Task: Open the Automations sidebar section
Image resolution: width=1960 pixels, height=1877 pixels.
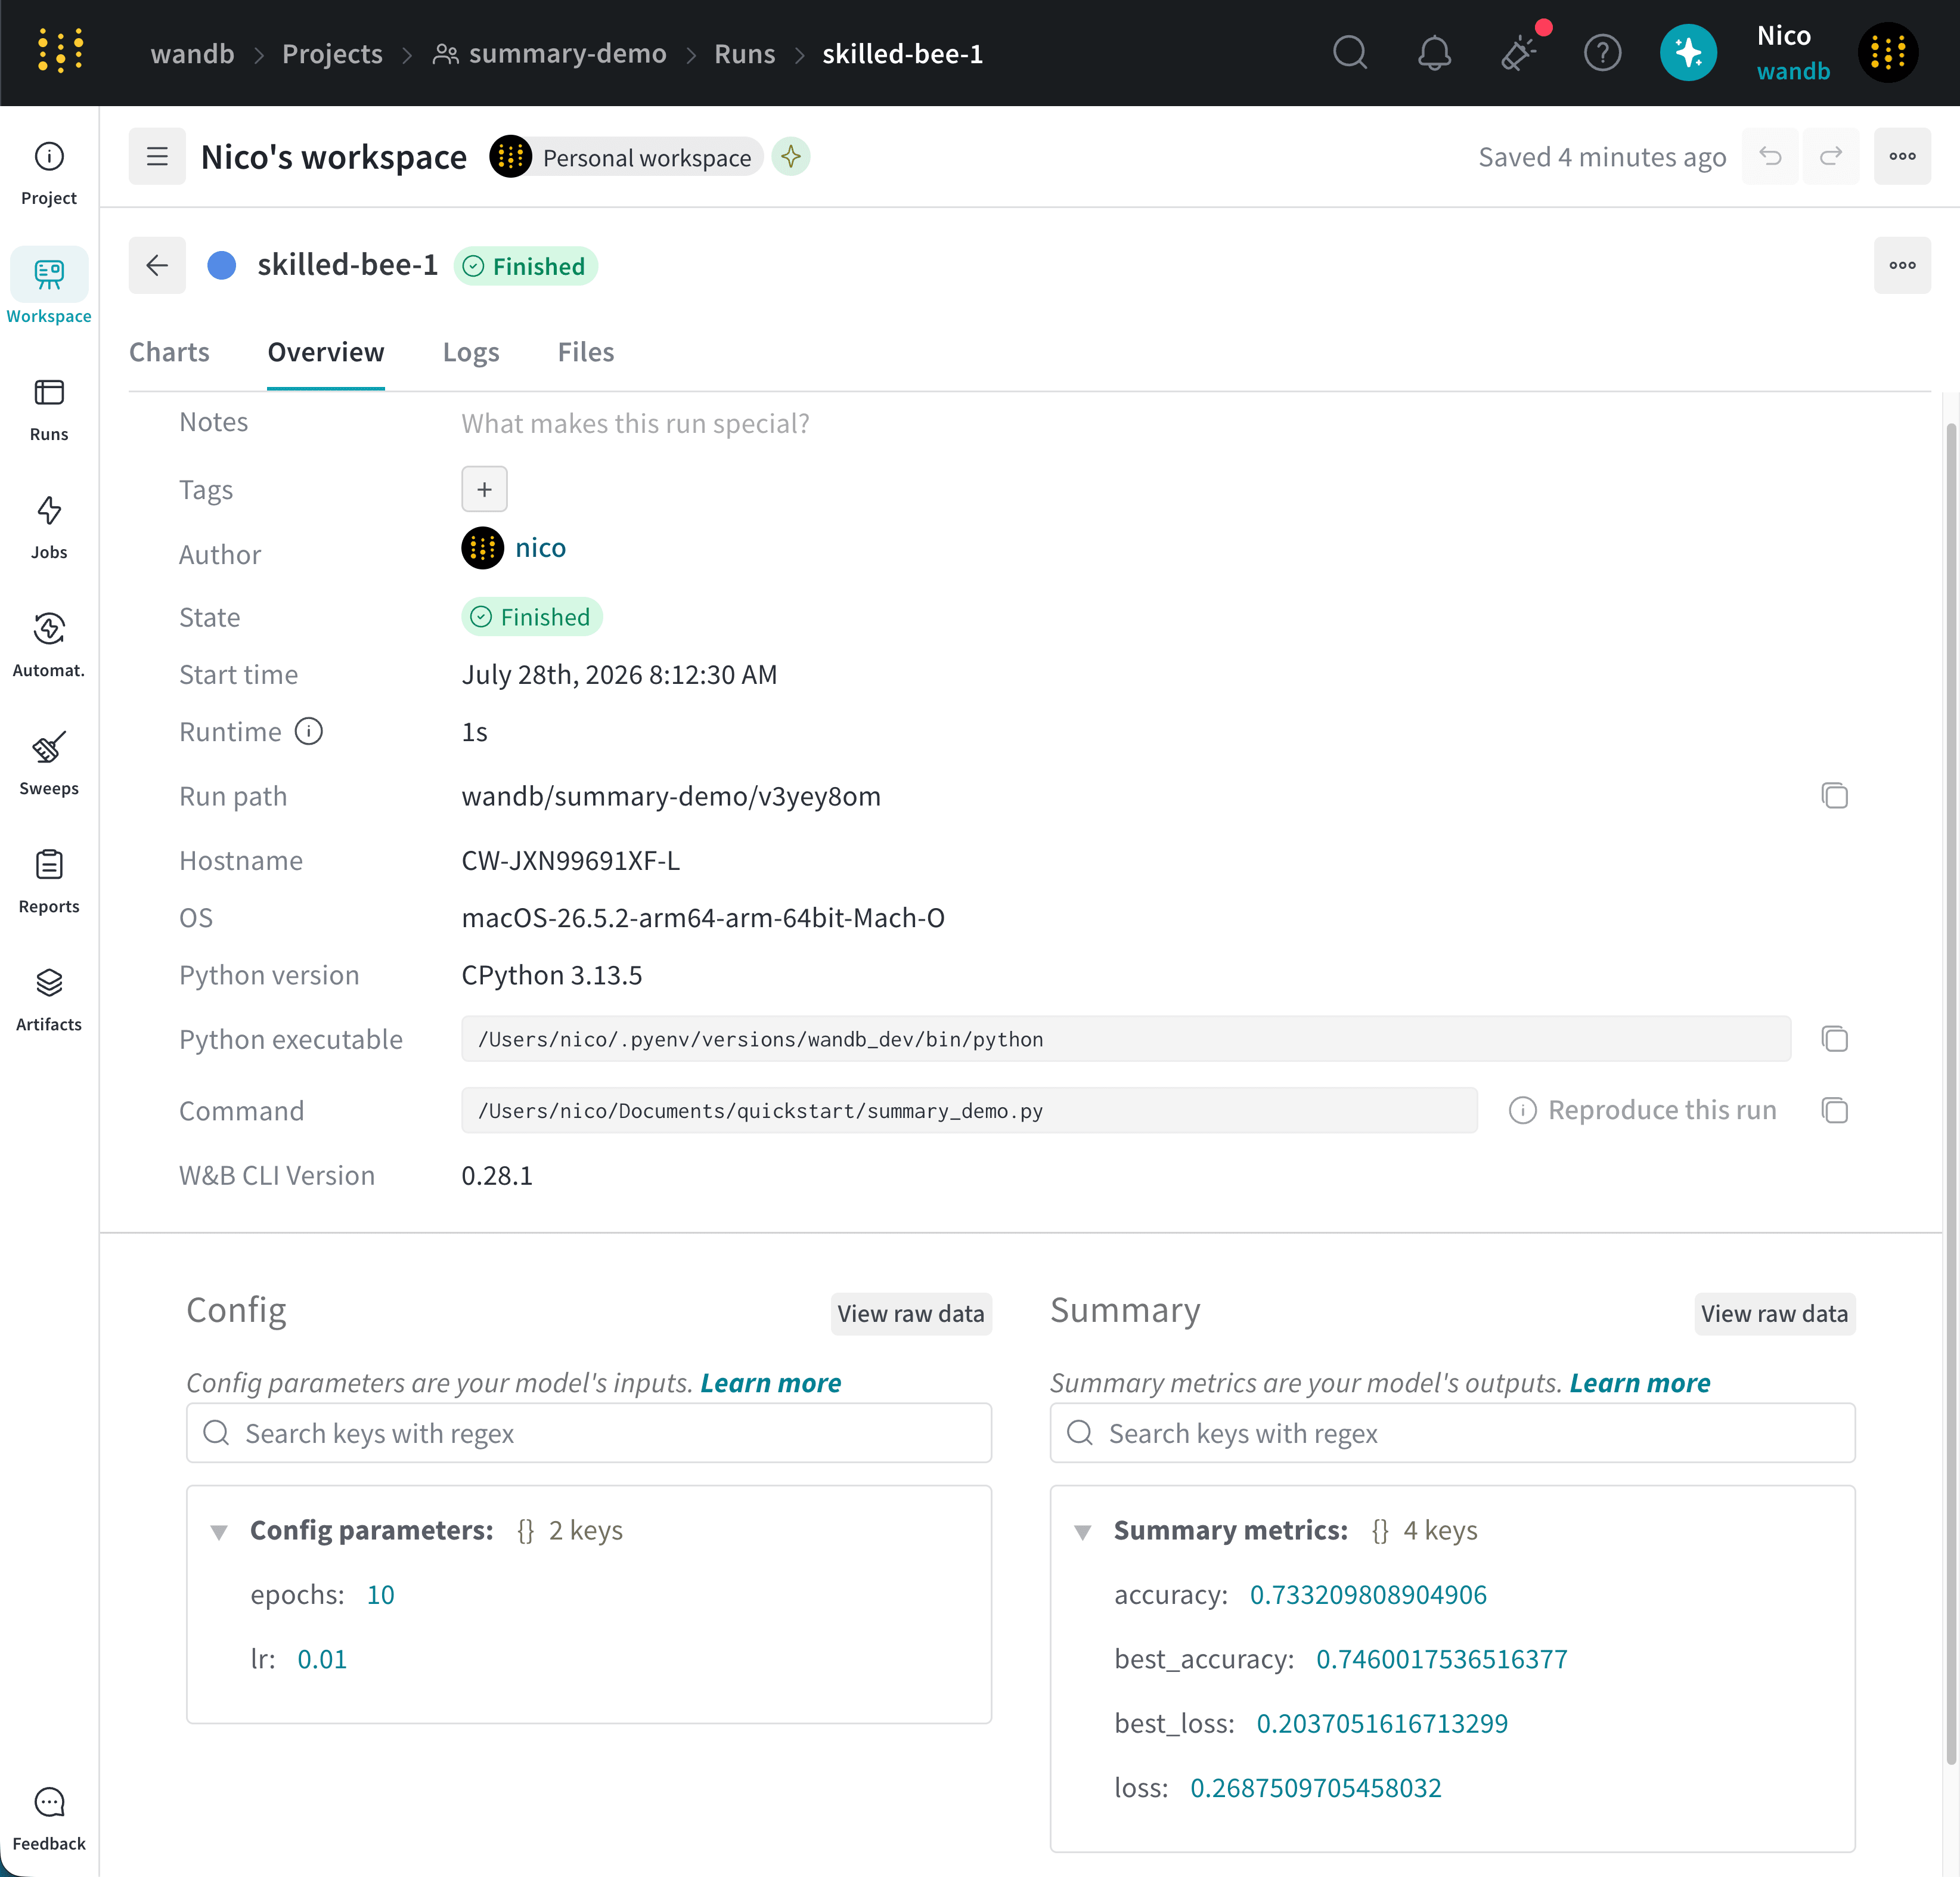Action: click(49, 645)
